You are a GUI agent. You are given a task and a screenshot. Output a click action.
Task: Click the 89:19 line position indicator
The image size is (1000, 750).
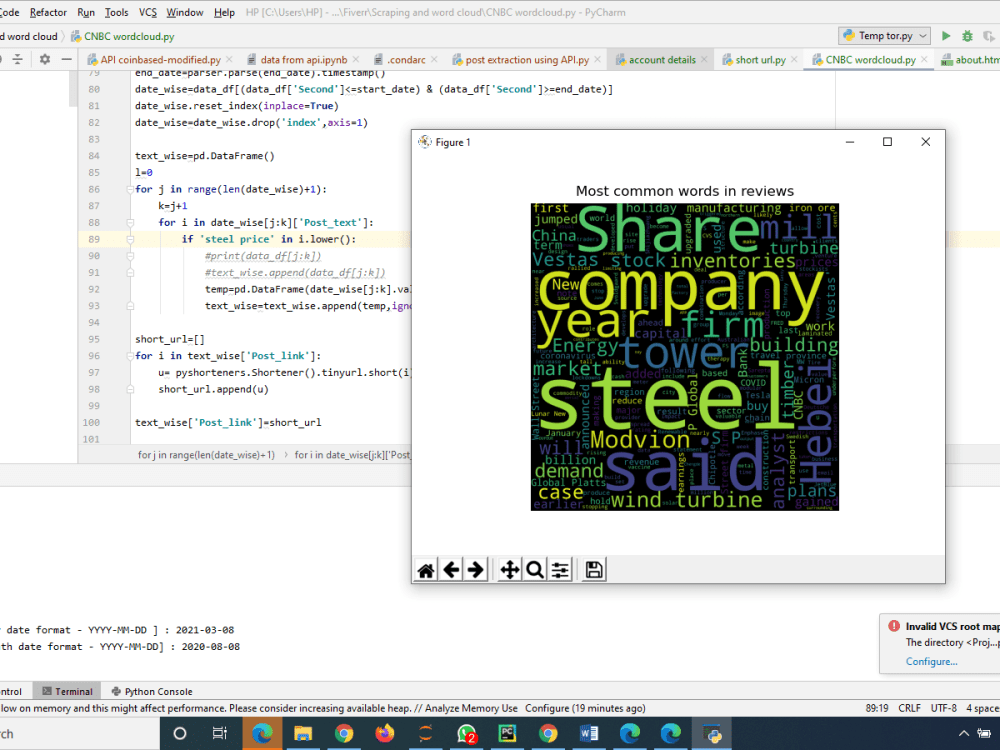[x=877, y=708]
